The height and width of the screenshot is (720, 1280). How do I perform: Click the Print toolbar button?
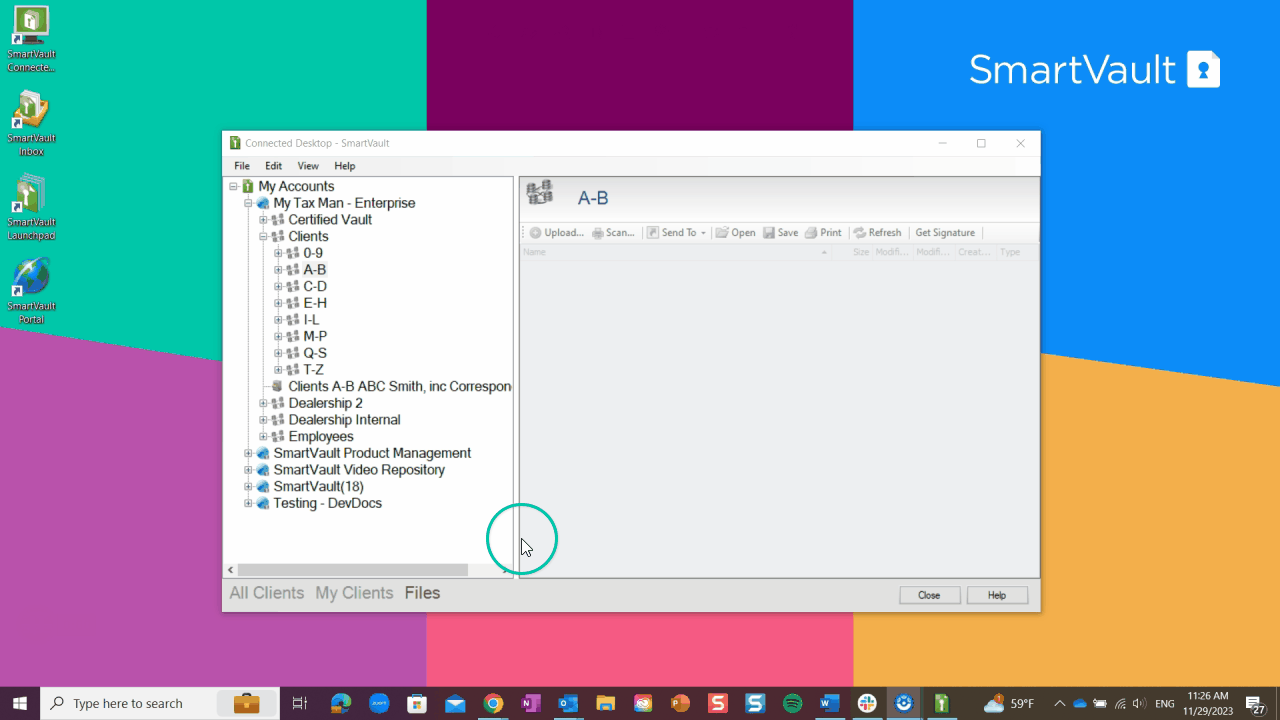coord(823,233)
